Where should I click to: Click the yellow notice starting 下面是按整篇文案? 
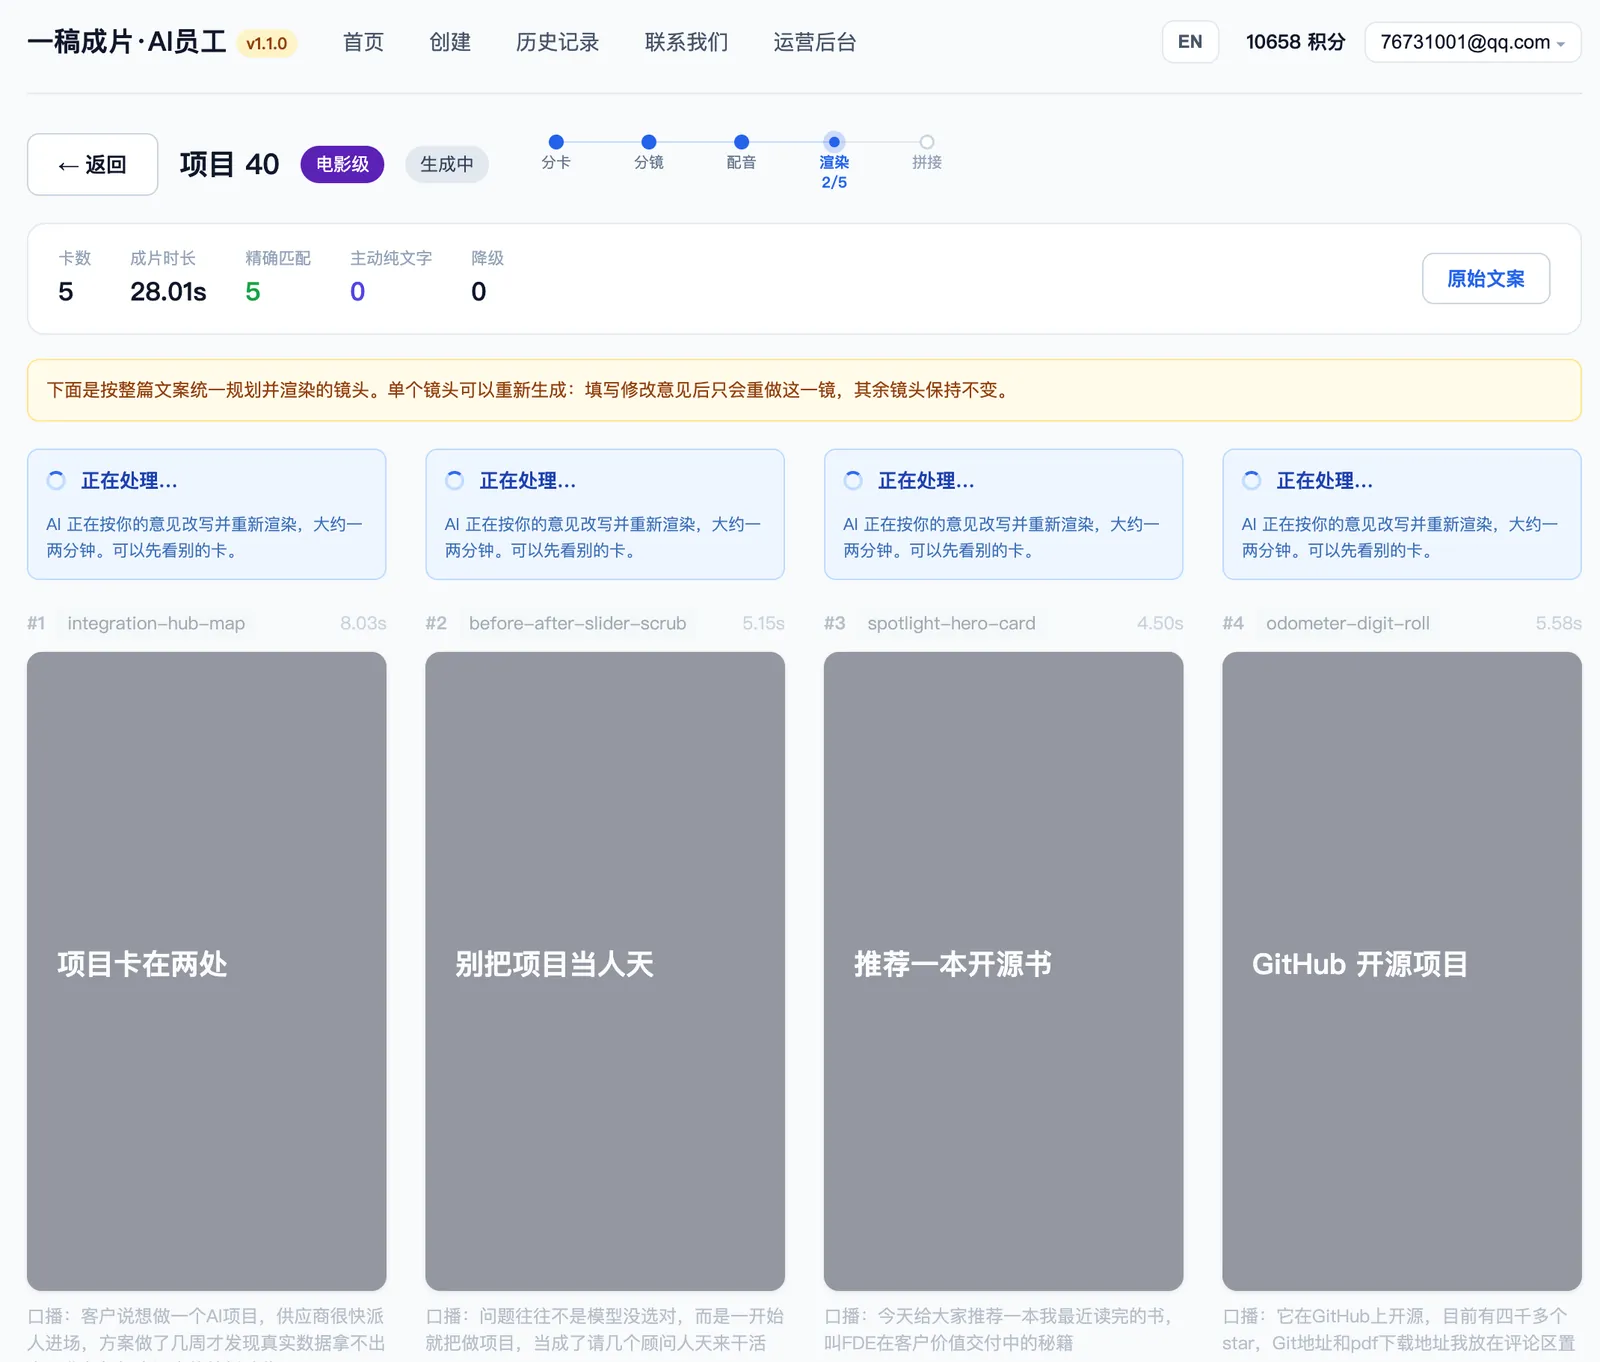(x=804, y=390)
